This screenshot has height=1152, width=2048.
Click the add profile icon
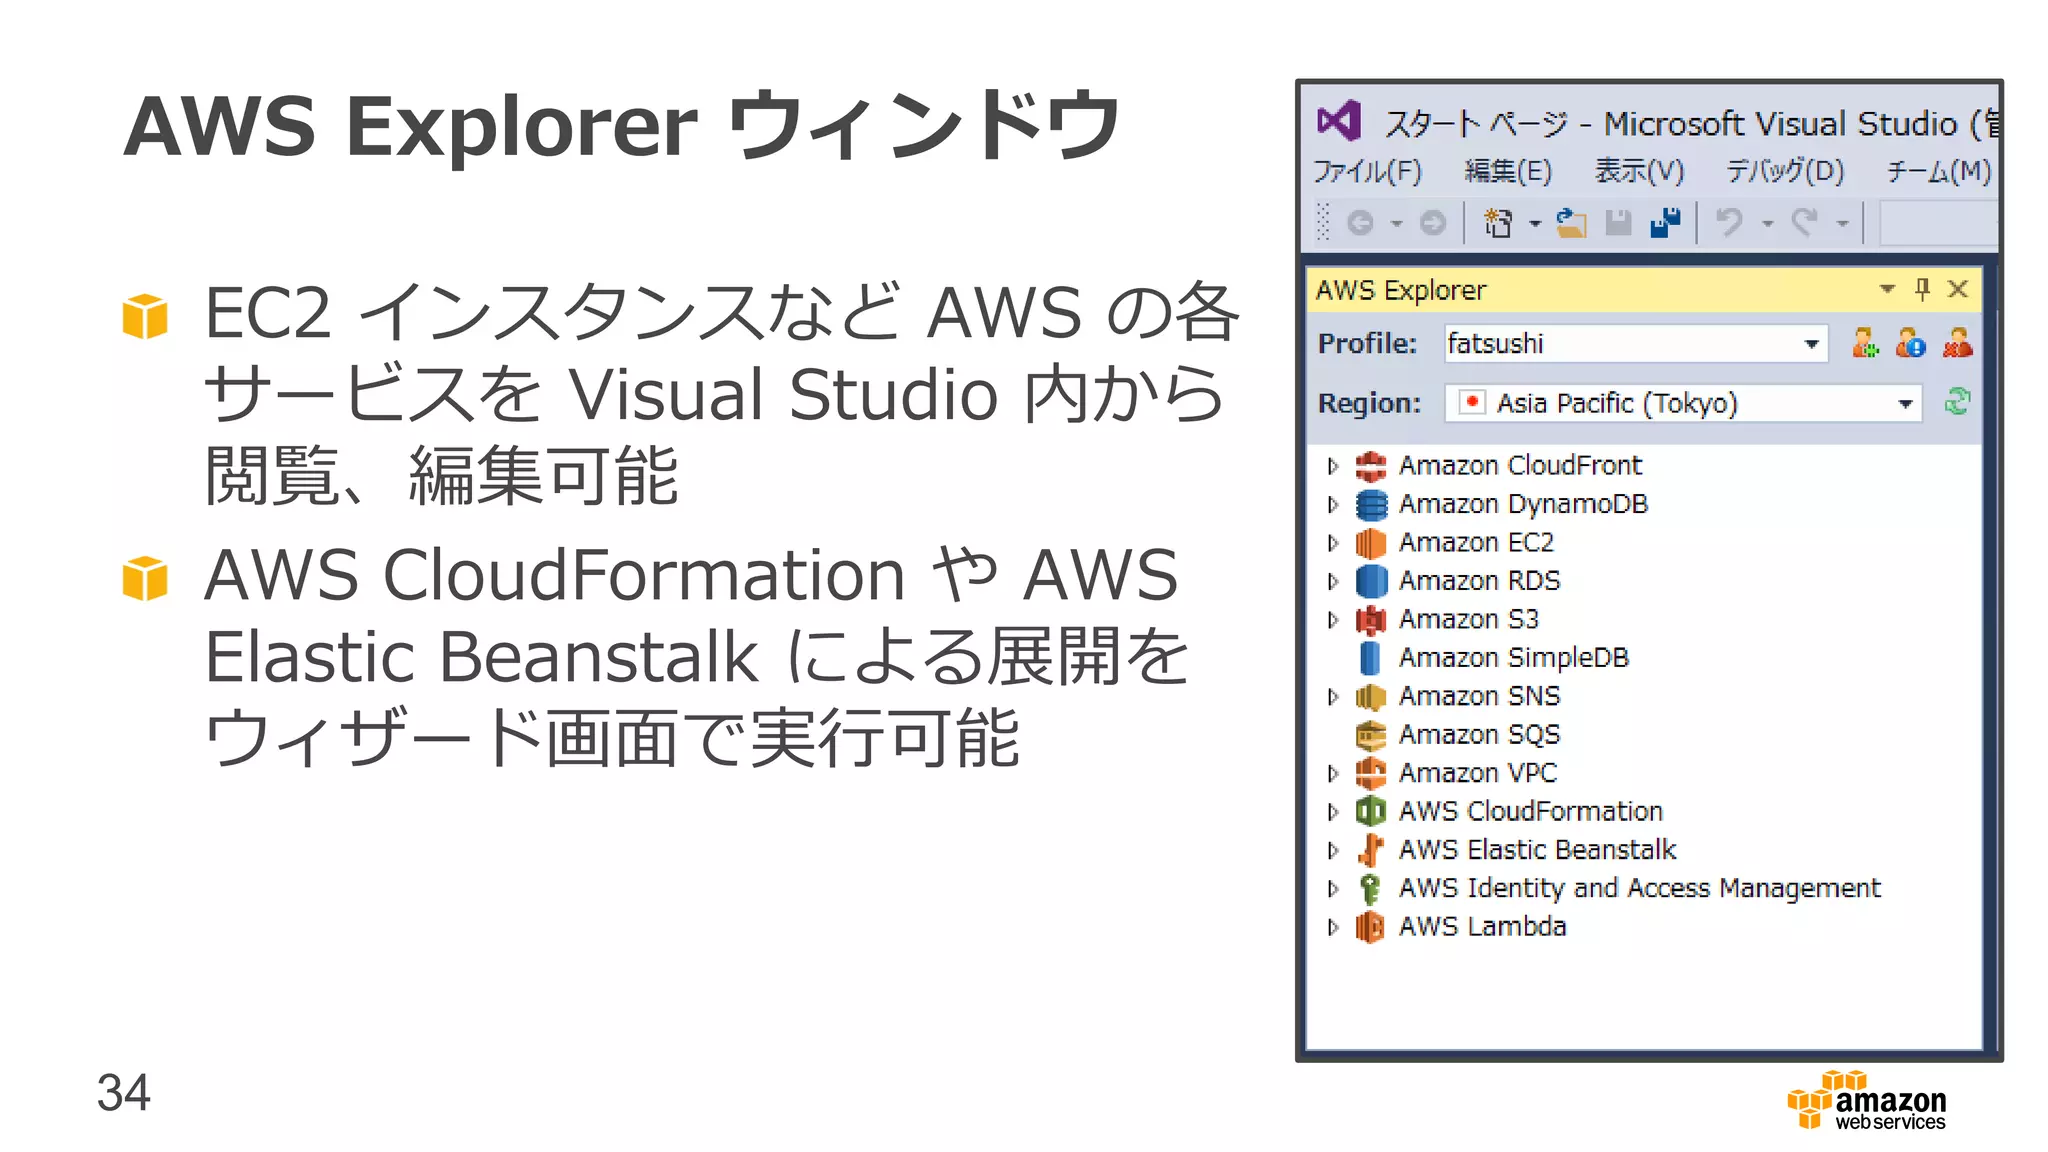click(1865, 343)
